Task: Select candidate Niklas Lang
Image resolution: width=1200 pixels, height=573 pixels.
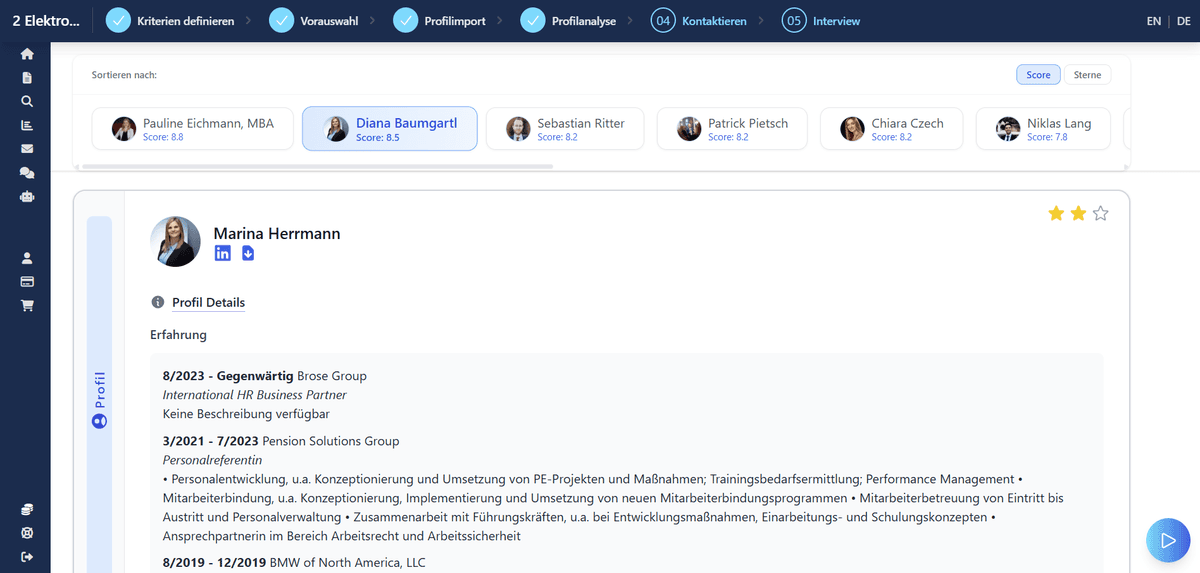Action: point(1043,129)
